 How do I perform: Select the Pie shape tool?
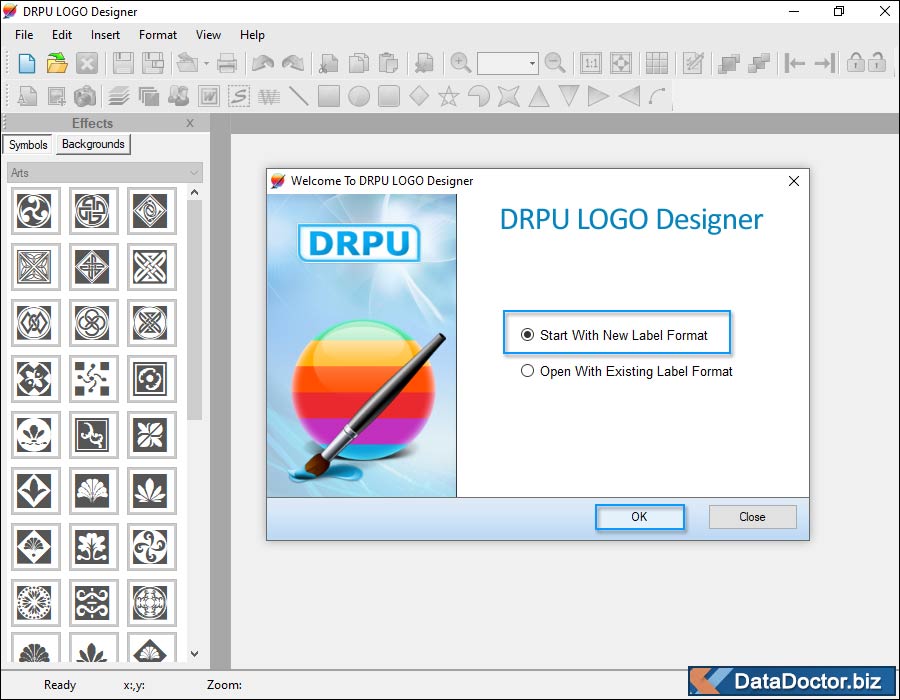[479, 96]
